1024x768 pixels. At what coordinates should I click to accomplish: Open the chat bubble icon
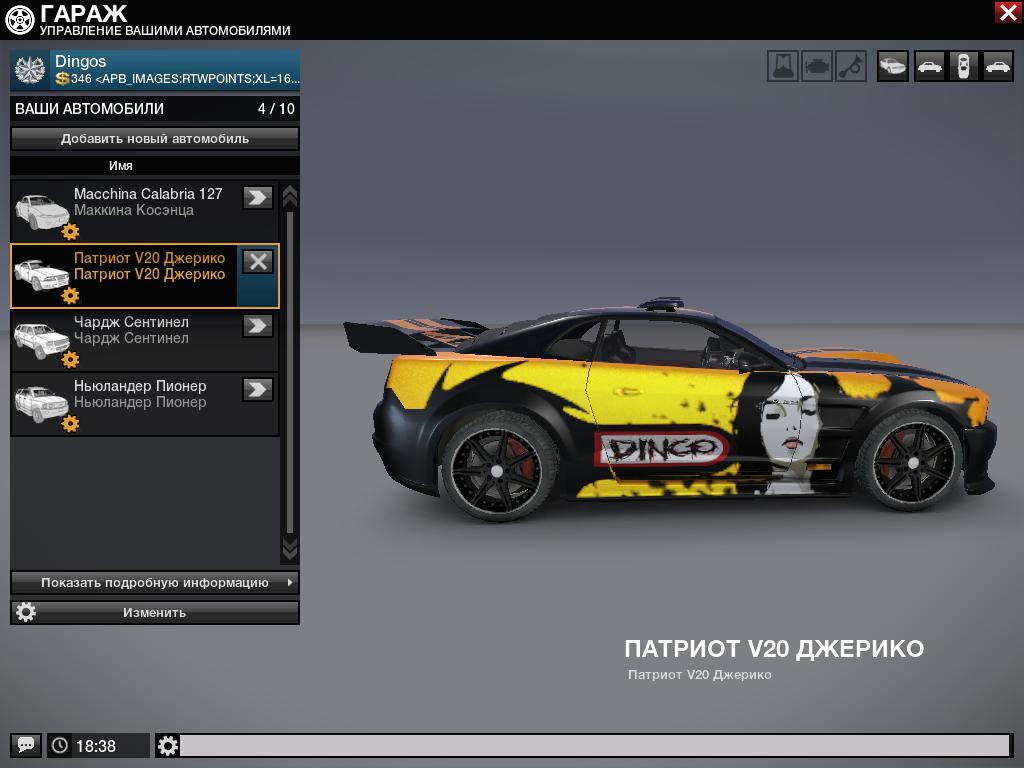pos(26,745)
